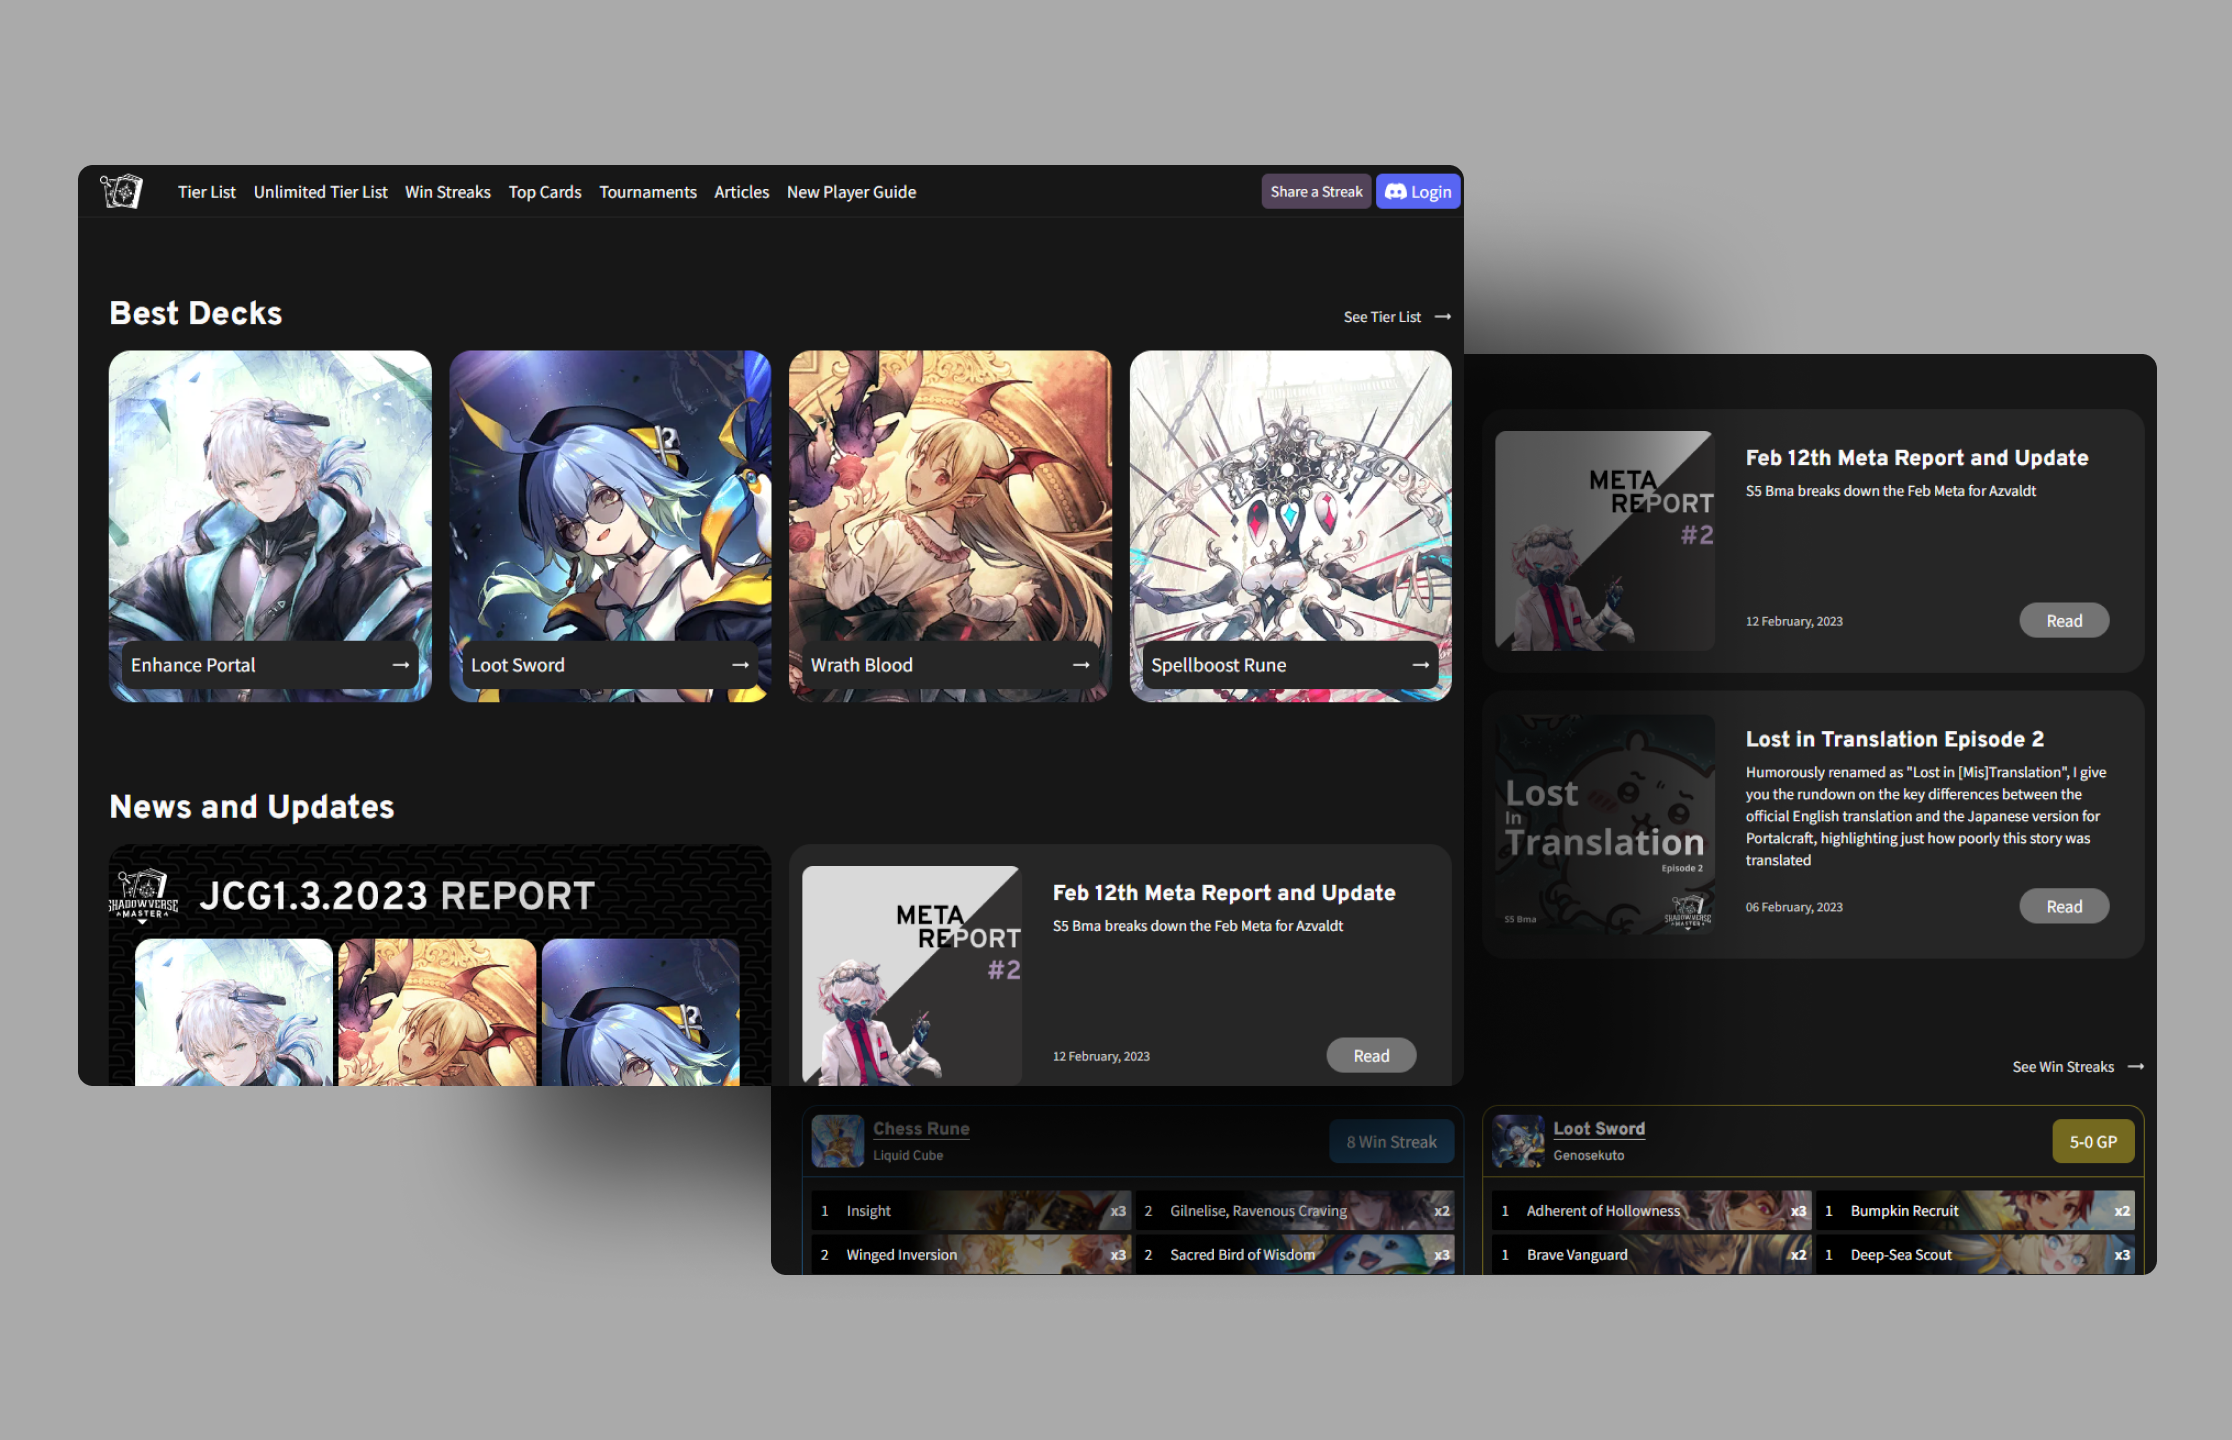Click the arrow beside See Win Streaks

click(2136, 1067)
